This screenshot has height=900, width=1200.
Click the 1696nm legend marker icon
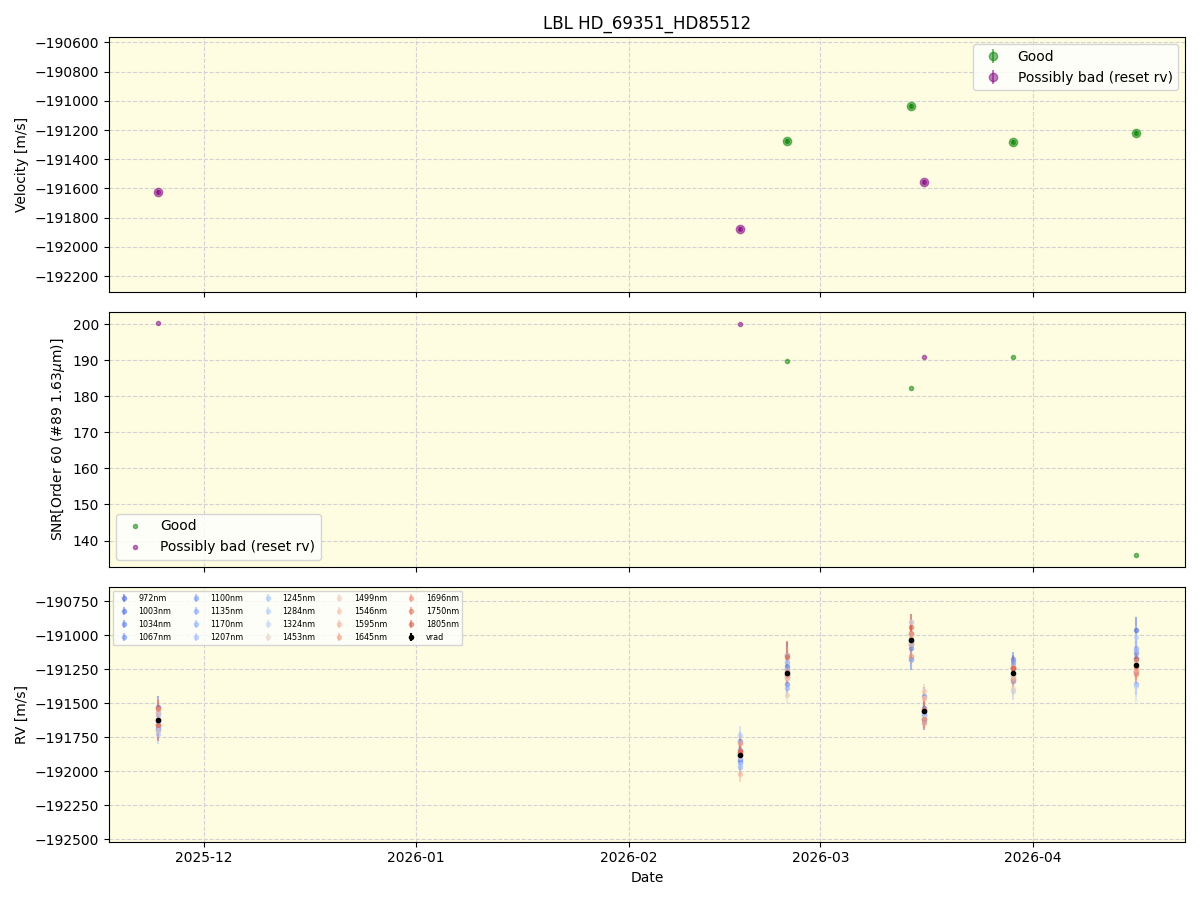coord(411,598)
